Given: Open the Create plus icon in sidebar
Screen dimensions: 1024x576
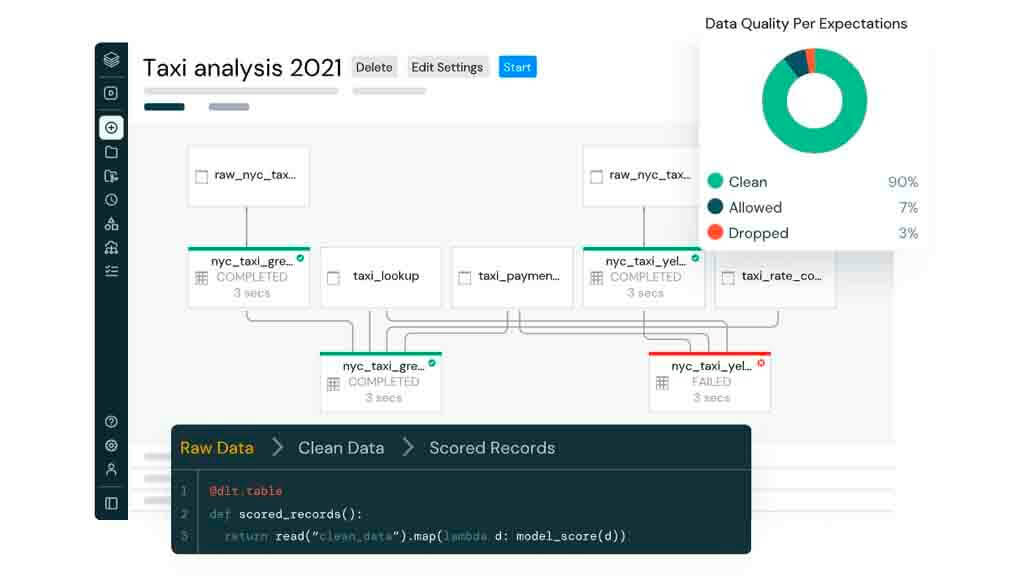Looking at the screenshot, I should pyautogui.click(x=111, y=128).
